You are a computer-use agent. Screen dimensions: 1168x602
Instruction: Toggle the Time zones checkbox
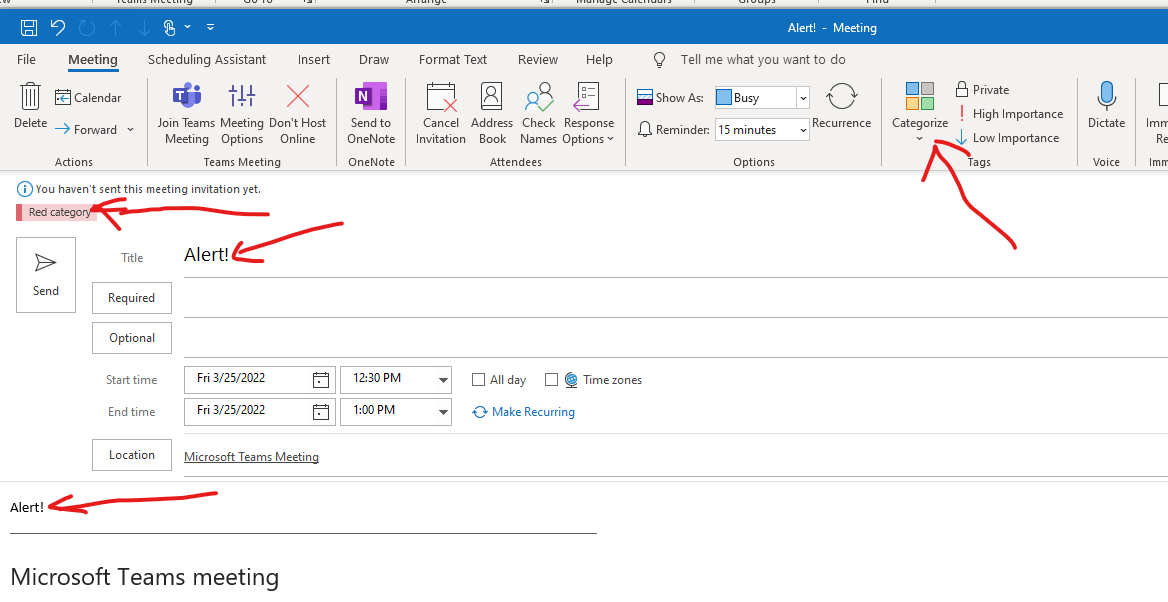coord(551,379)
